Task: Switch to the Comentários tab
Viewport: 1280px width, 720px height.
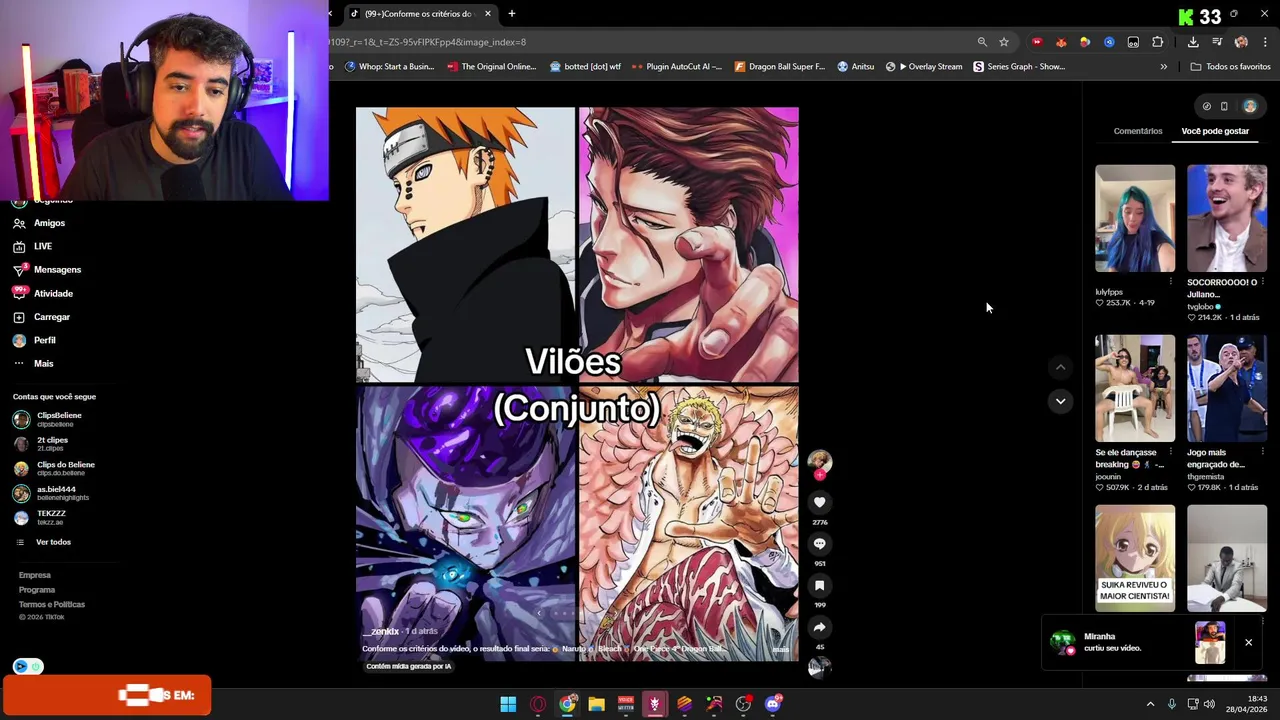Action: [1138, 131]
